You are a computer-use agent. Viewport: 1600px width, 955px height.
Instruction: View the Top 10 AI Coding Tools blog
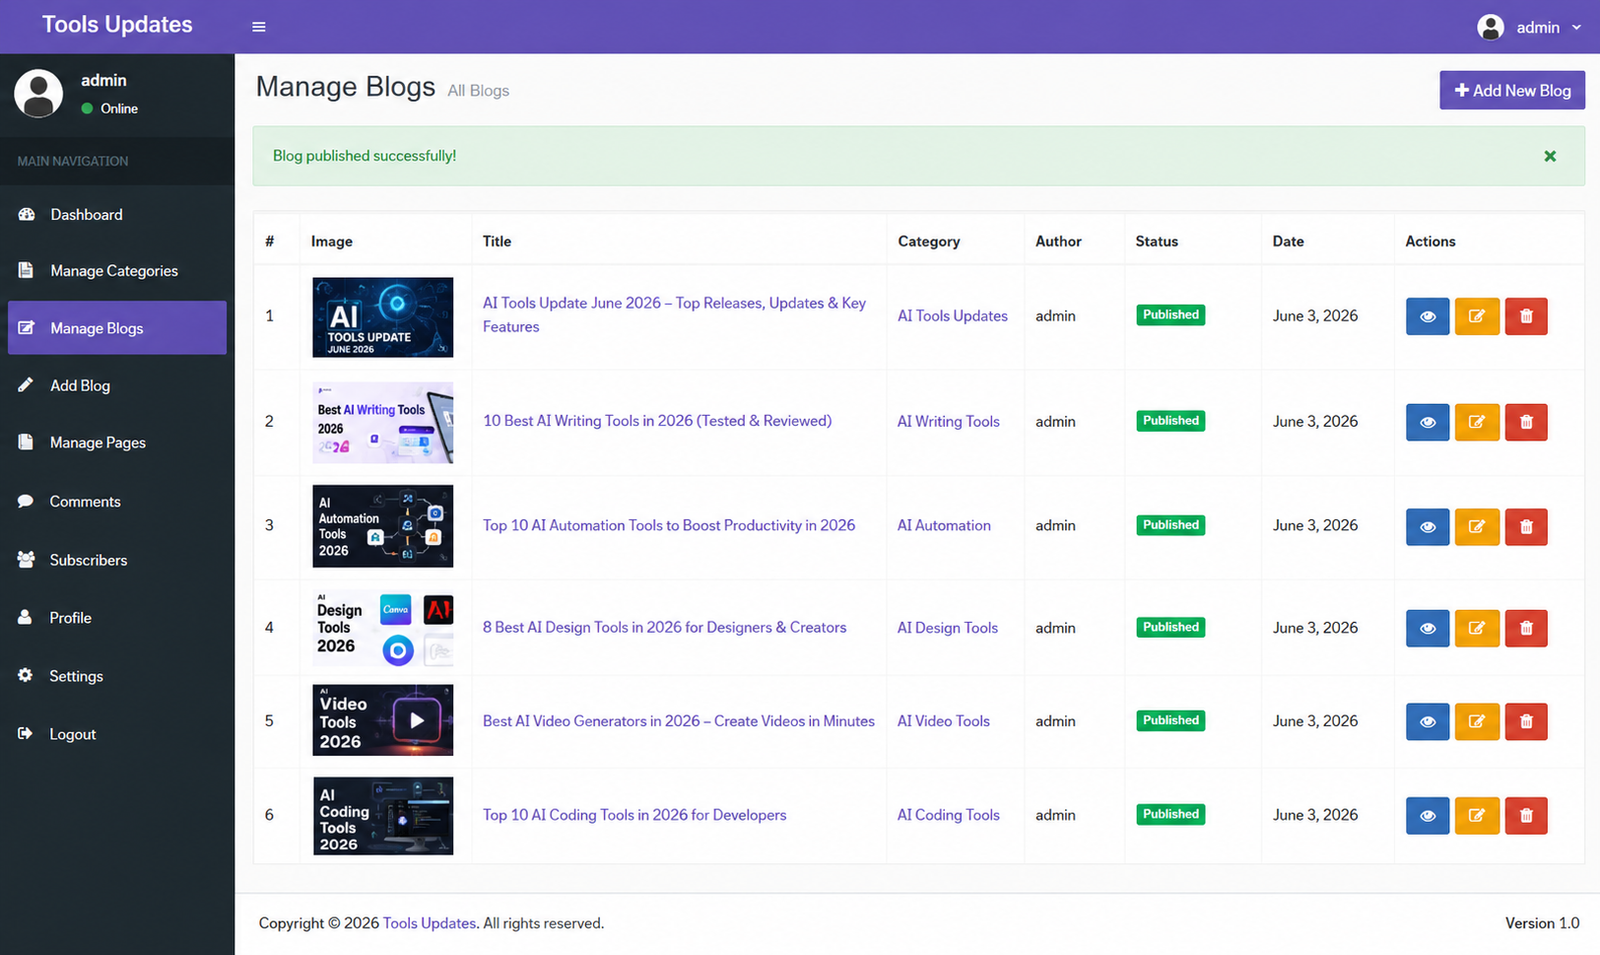(1428, 815)
